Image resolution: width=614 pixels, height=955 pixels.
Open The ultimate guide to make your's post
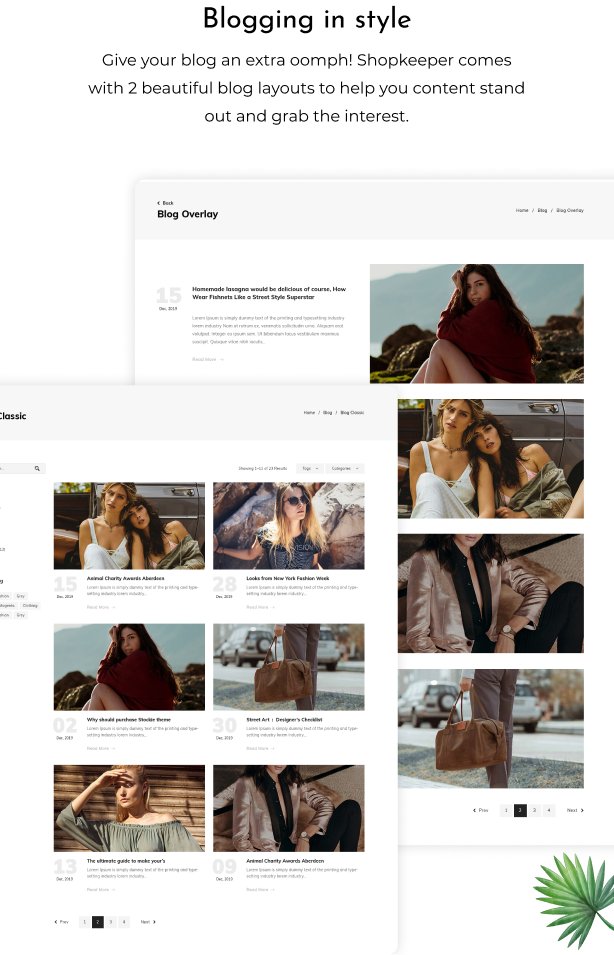click(126, 860)
